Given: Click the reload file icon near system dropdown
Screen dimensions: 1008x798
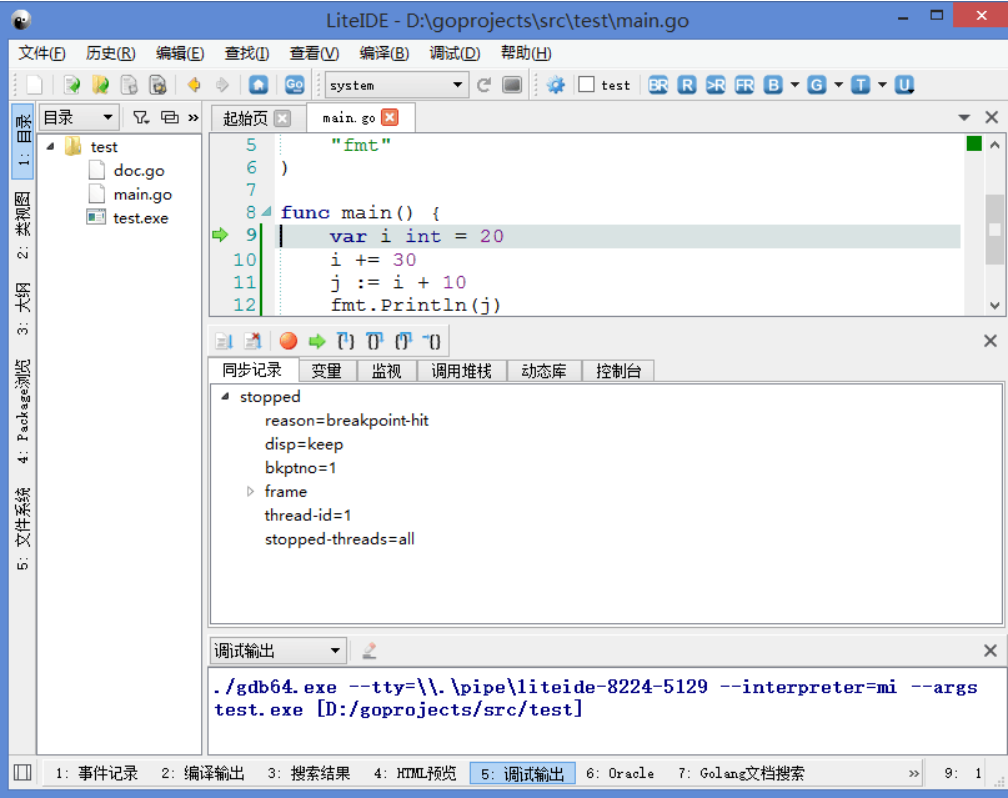Looking at the screenshot, I should (x=486, y=85).
